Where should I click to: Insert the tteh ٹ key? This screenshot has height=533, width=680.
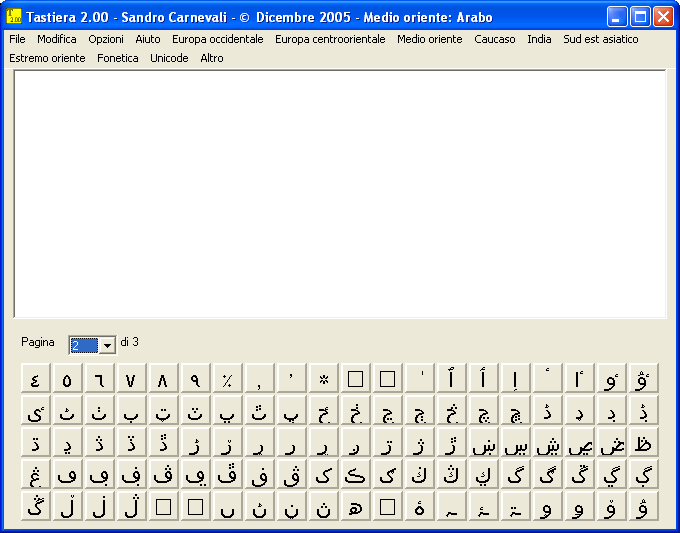(68, 410)
